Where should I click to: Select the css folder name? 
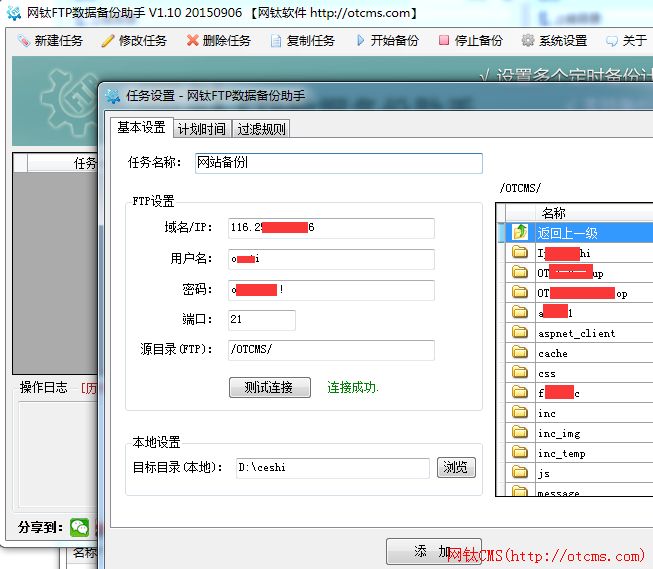coord(546,374)
